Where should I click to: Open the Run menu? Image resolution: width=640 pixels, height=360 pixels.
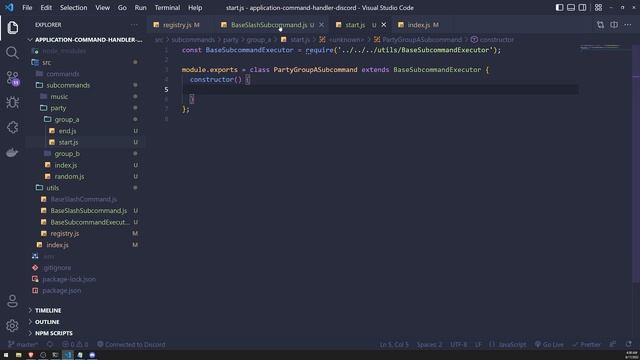pos(140,8)
